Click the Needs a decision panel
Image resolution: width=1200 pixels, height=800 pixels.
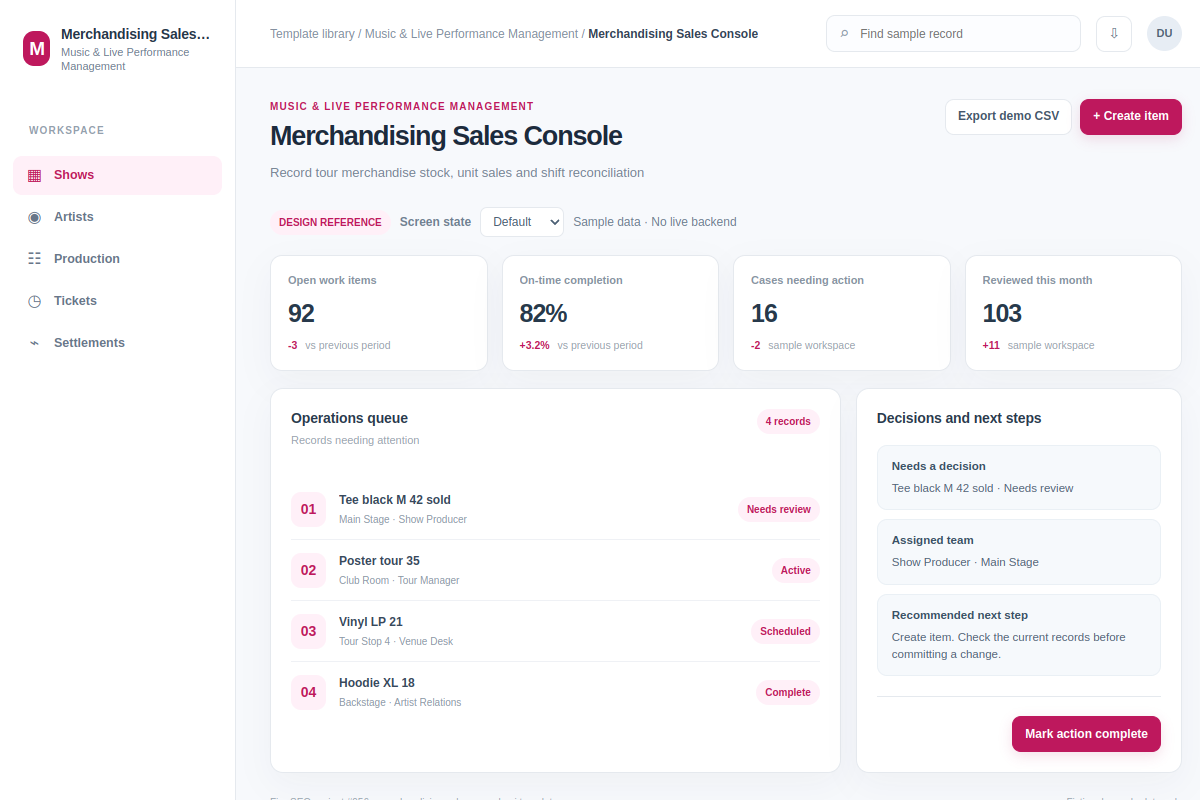(1019, 478)
